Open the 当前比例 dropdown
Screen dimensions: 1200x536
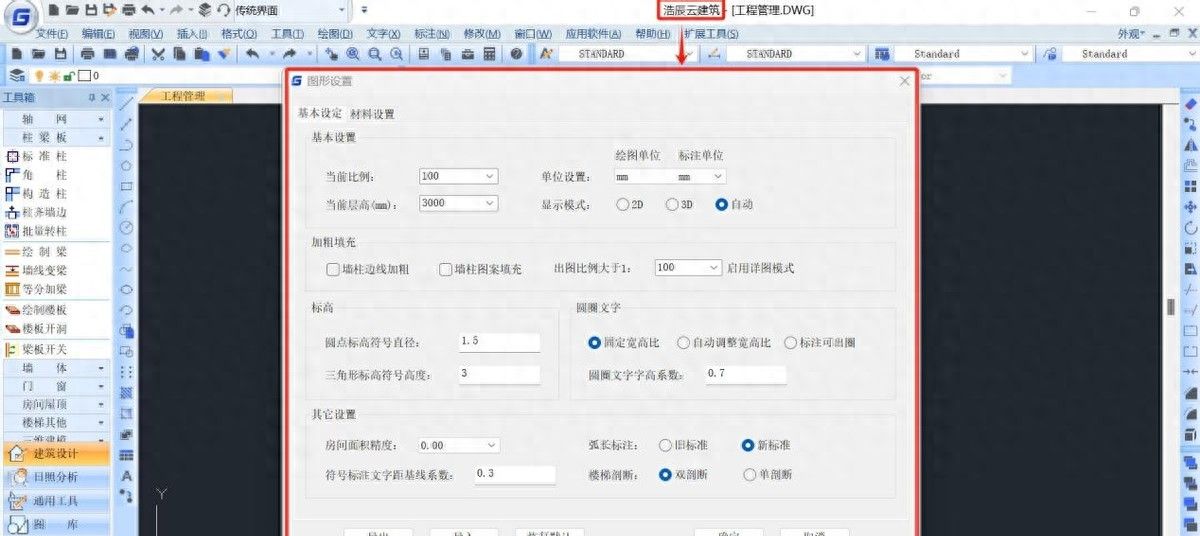[458, 176]
